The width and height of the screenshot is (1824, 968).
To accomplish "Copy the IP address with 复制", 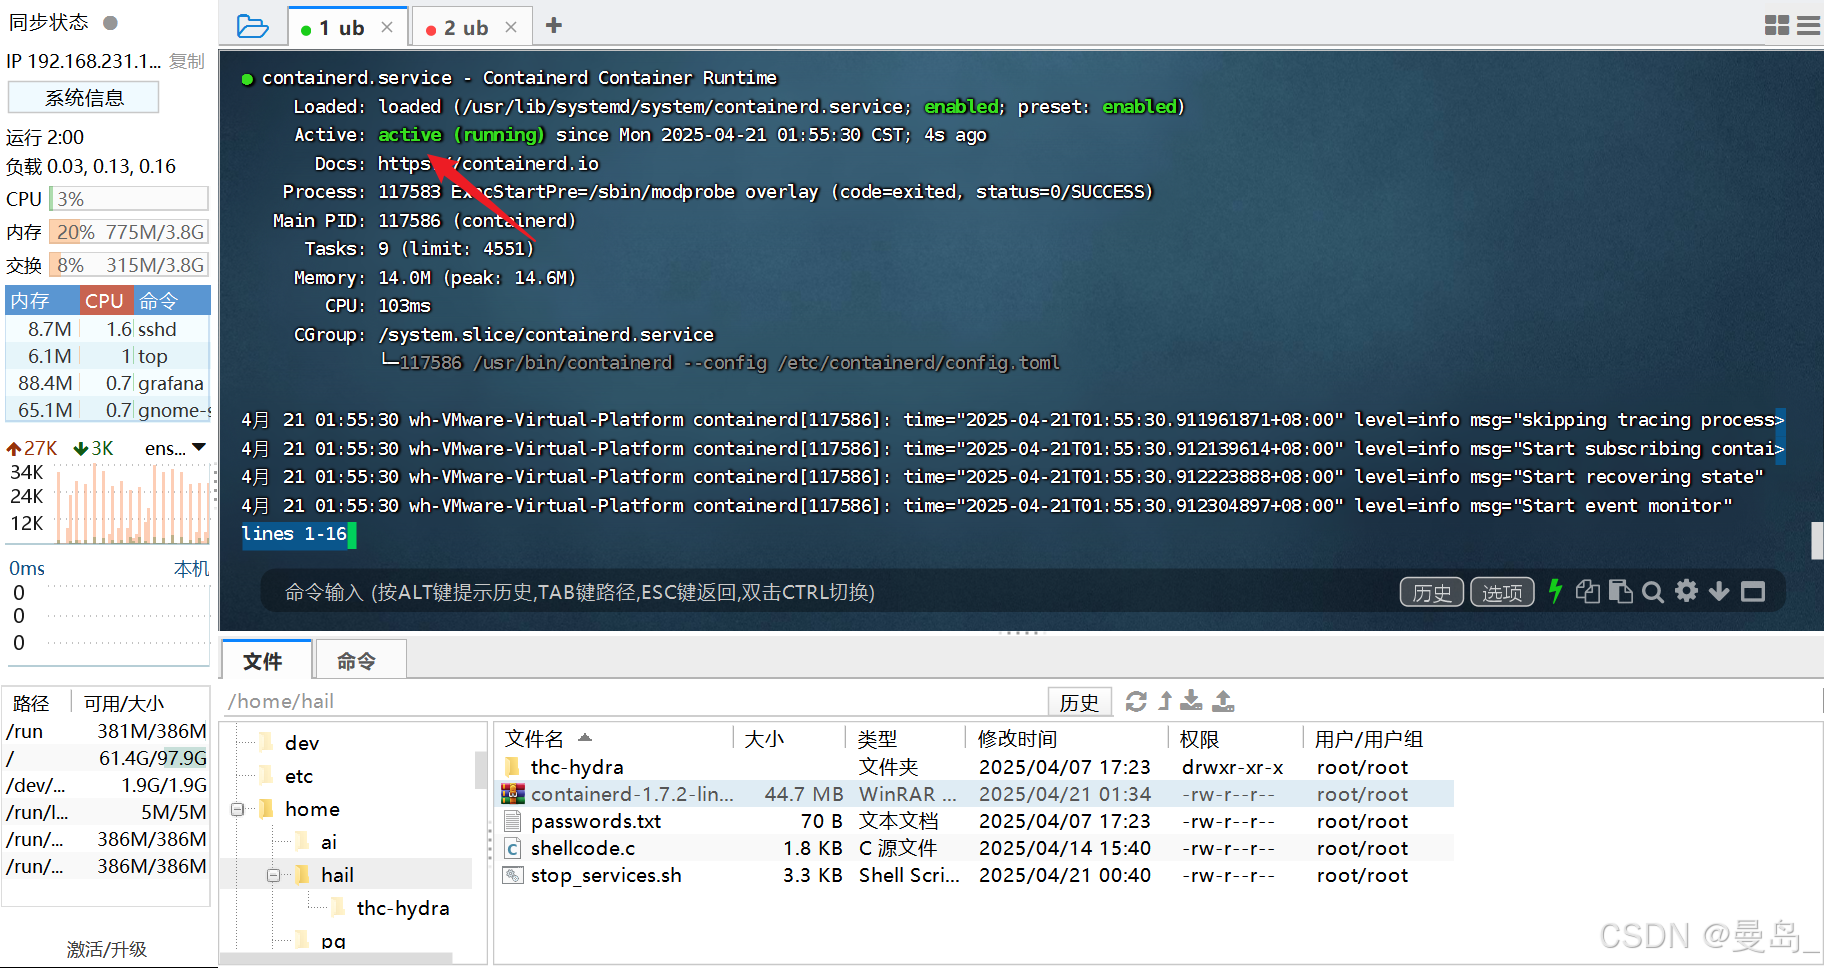I will [186, 61].
